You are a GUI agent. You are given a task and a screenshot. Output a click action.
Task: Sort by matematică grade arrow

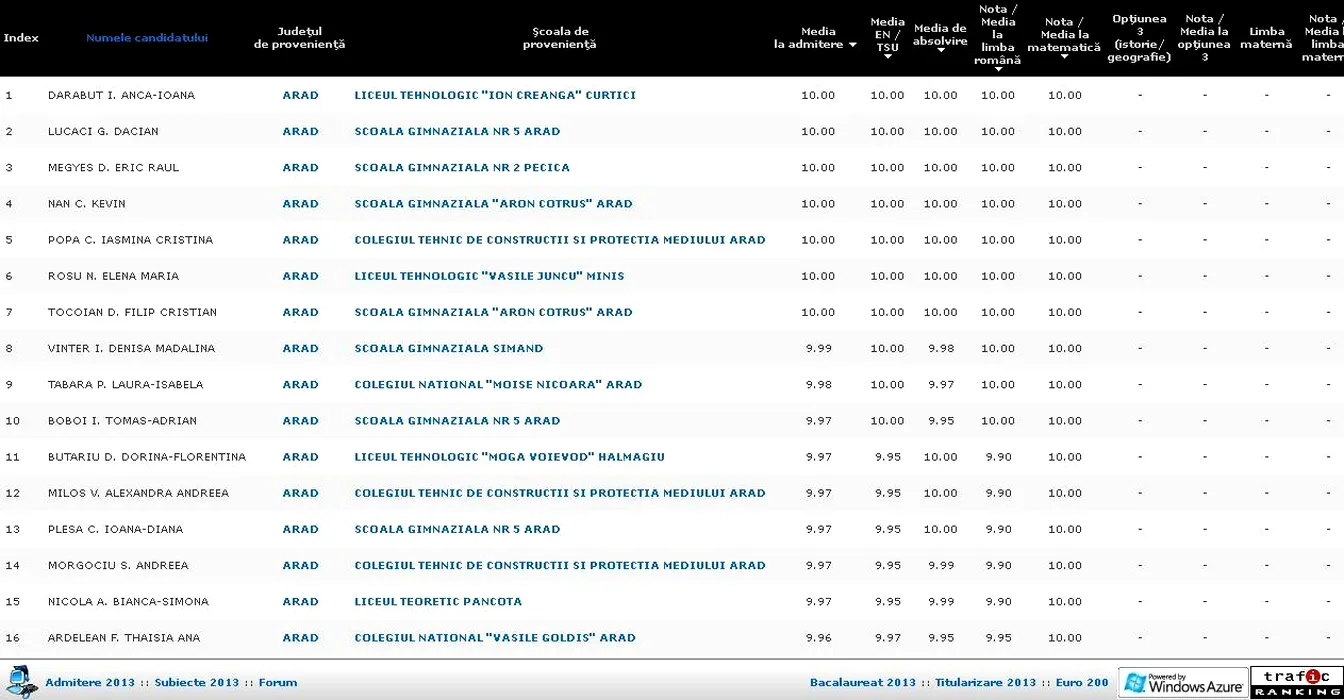(1064, 57)
